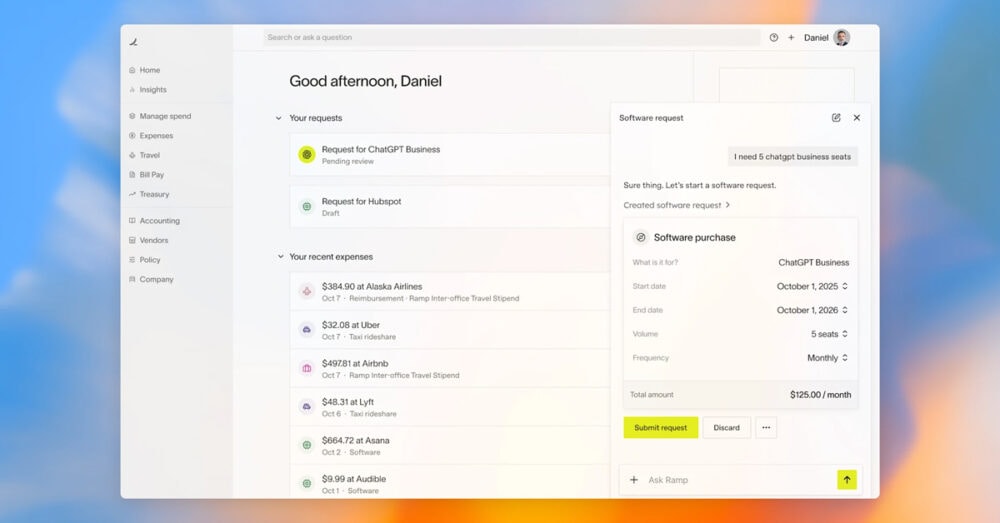Viewport: 1000px width, 523px height.
Task: Change the Volume 5 seats selector
Action: click(829, 334)
